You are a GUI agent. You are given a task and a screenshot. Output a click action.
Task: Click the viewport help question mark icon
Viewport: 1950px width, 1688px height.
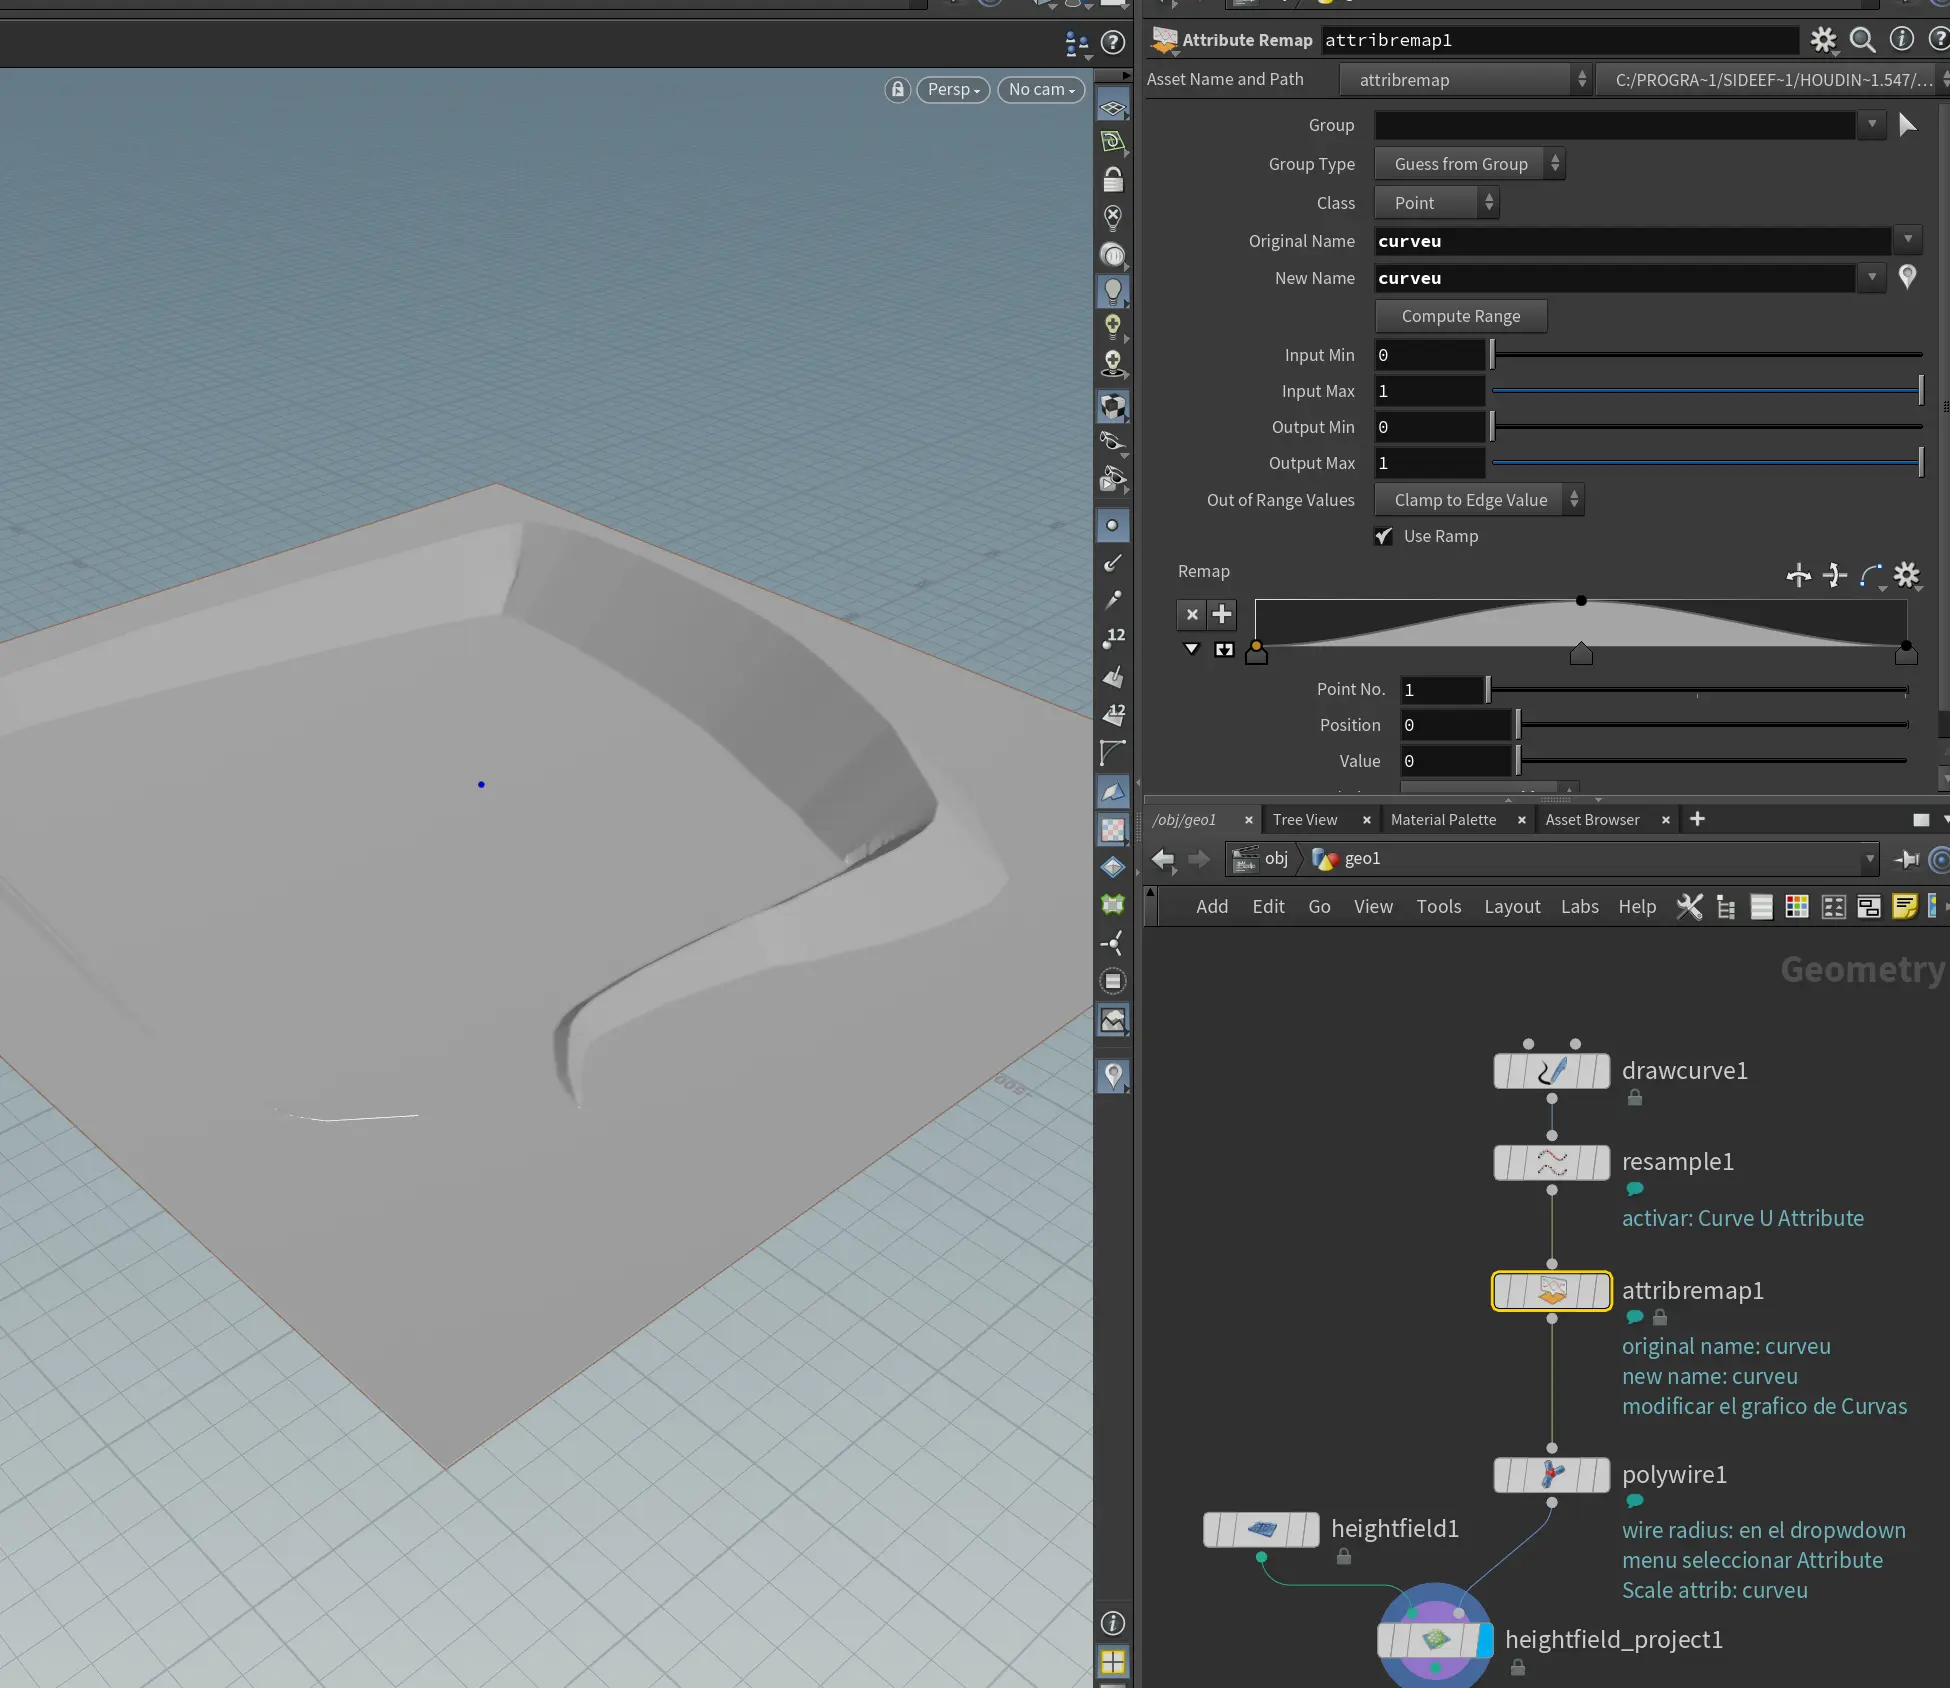tap(1112, 42)
